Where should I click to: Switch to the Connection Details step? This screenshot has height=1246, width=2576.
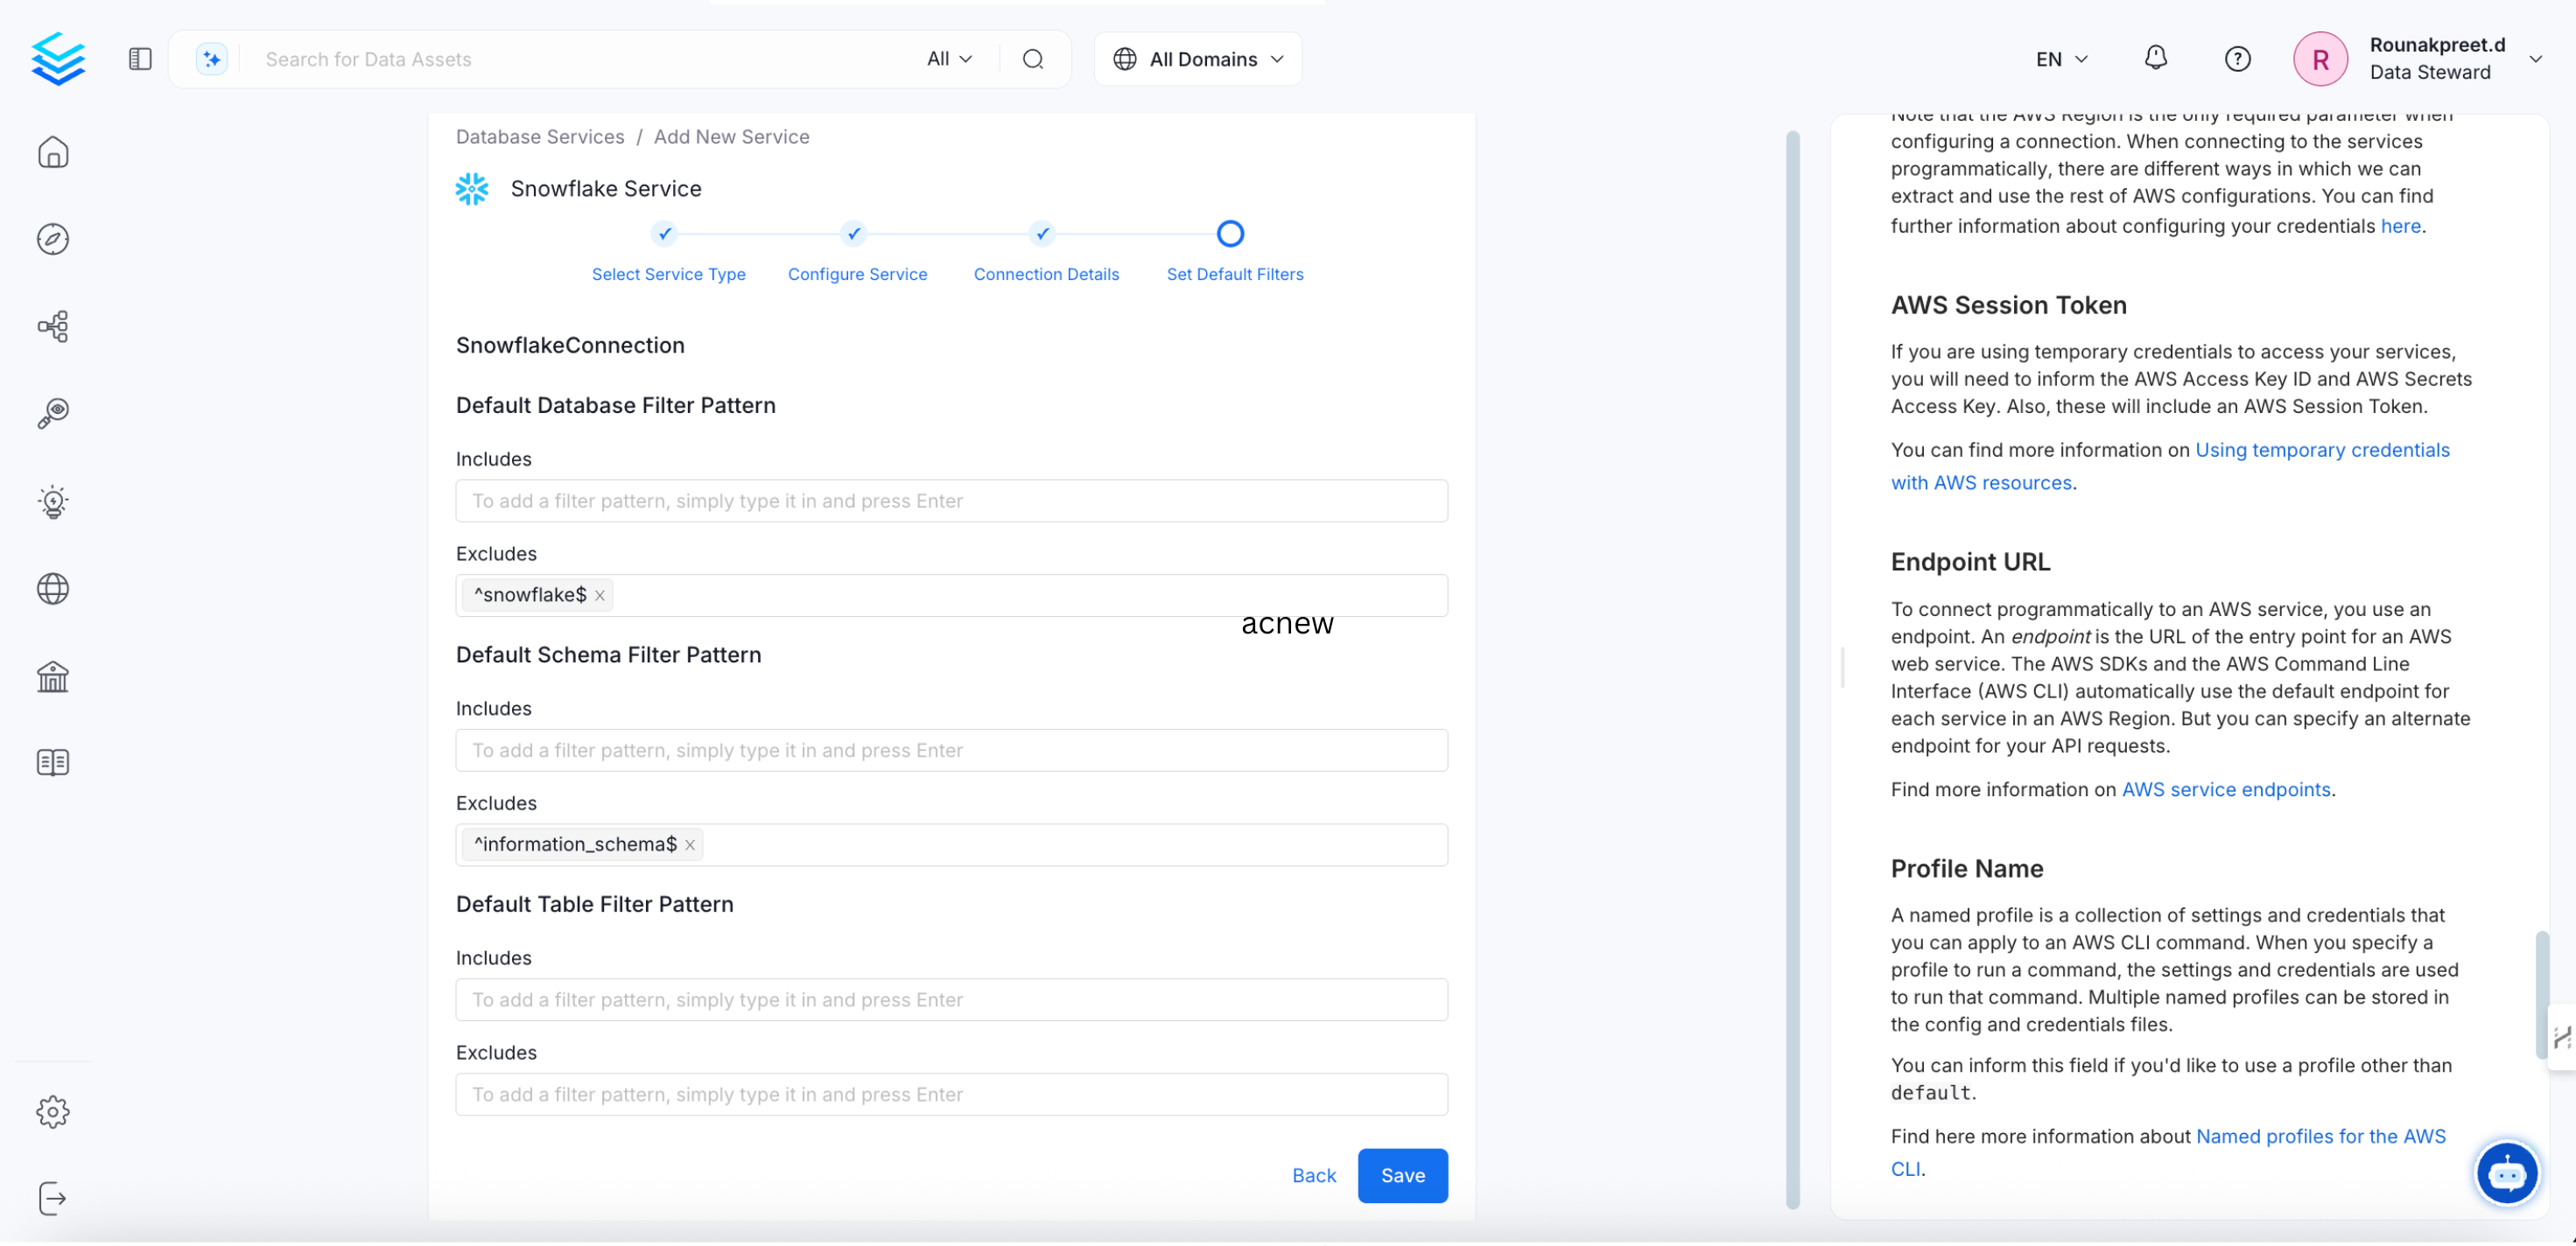(x=1046, y=273)
